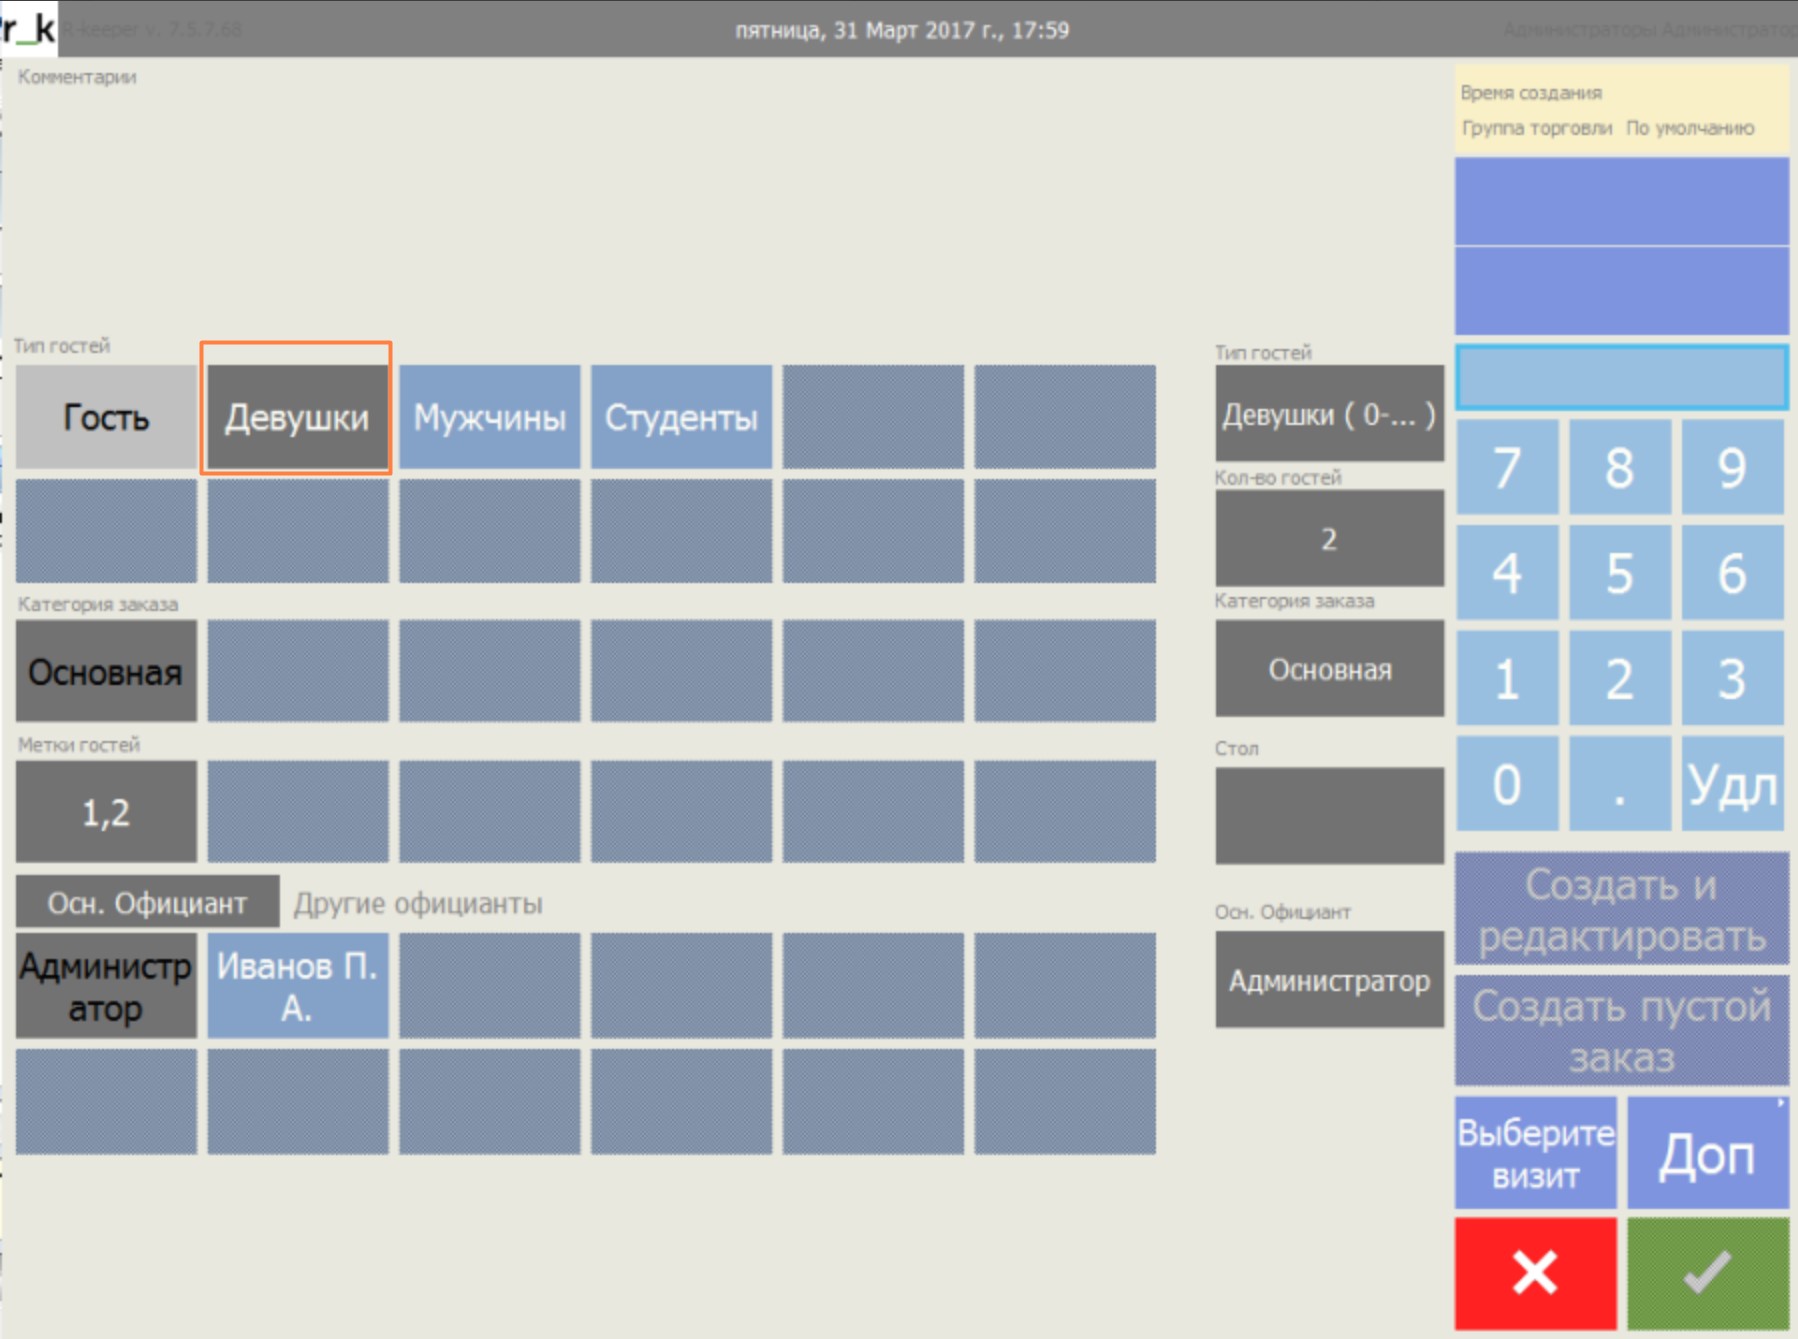Image resolution: width=1798 pixels, height=1339 pixels.
Task: Open the empty Стол table field
Action: click(1328, 815)
